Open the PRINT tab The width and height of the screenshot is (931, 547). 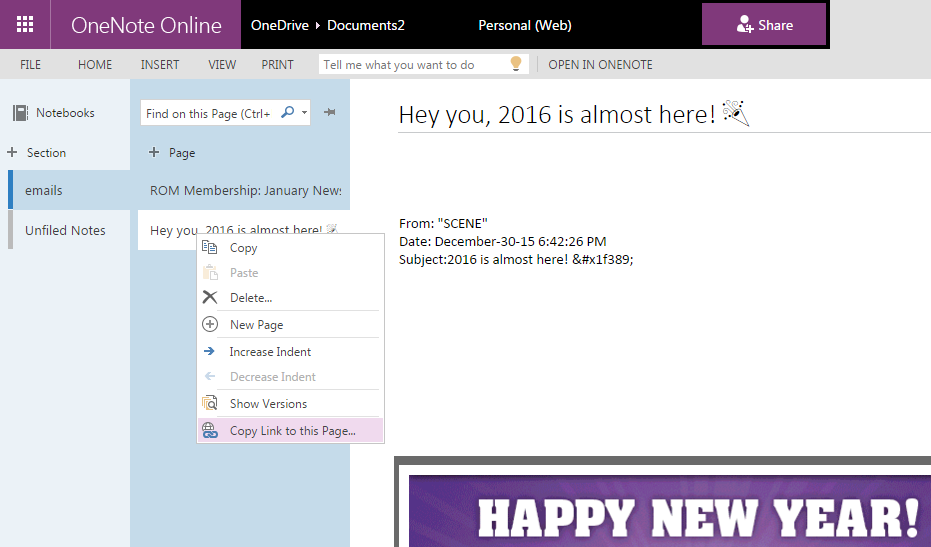(277, 64)
